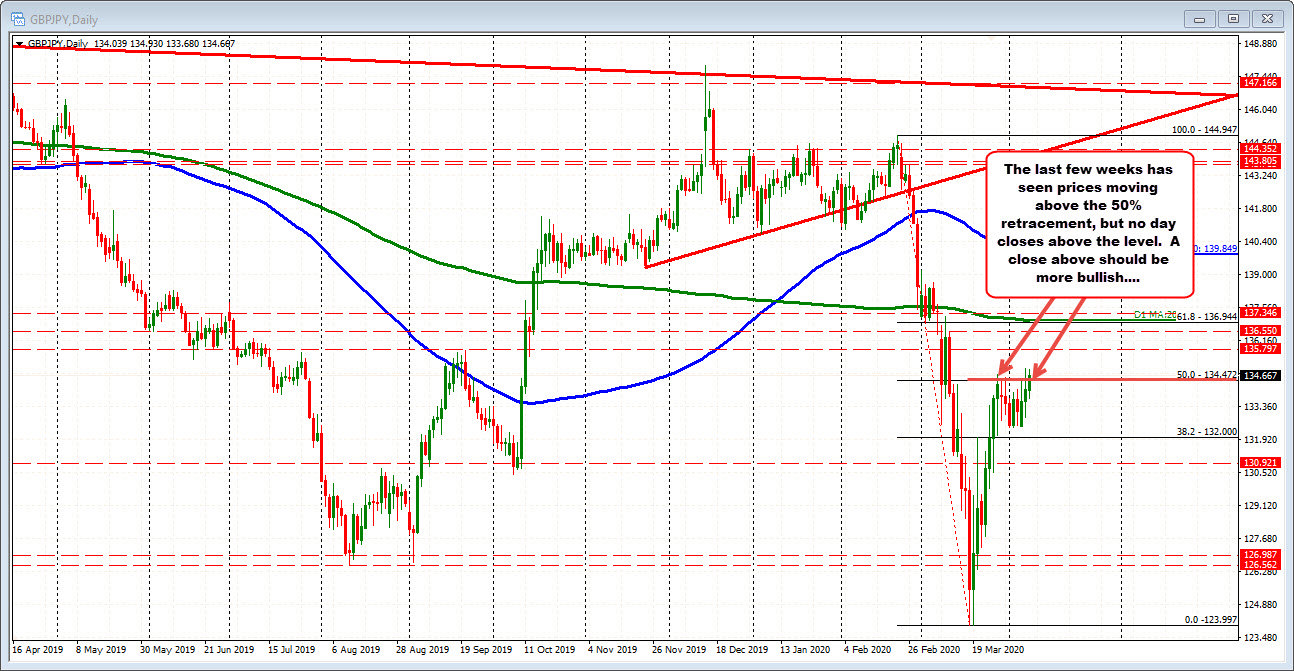Click the Fibonacci label 100.0 - 144.947

[x=1206, y=130]
